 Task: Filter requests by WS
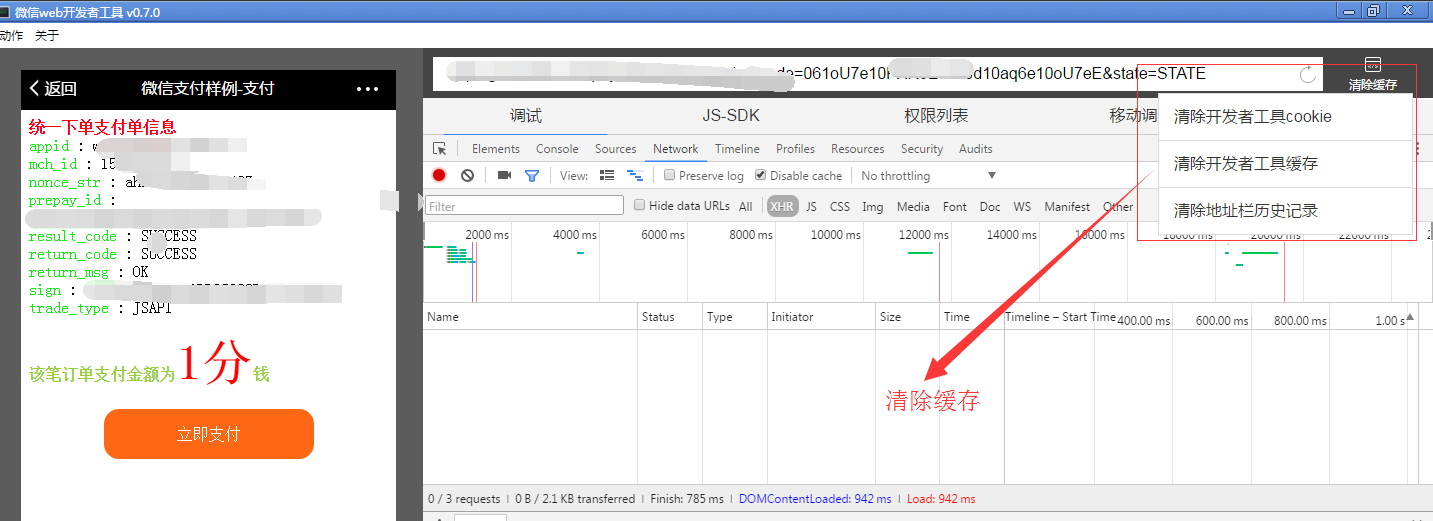[x=1022, y=206]
